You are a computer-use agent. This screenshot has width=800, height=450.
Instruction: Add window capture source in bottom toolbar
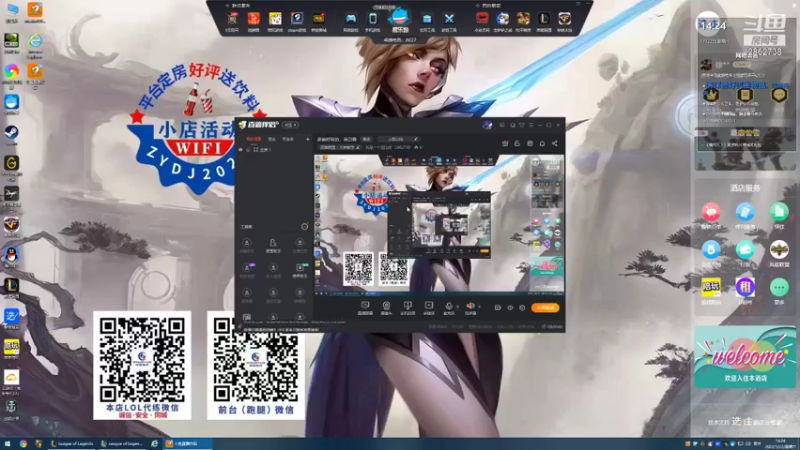(x=407, y=307)
